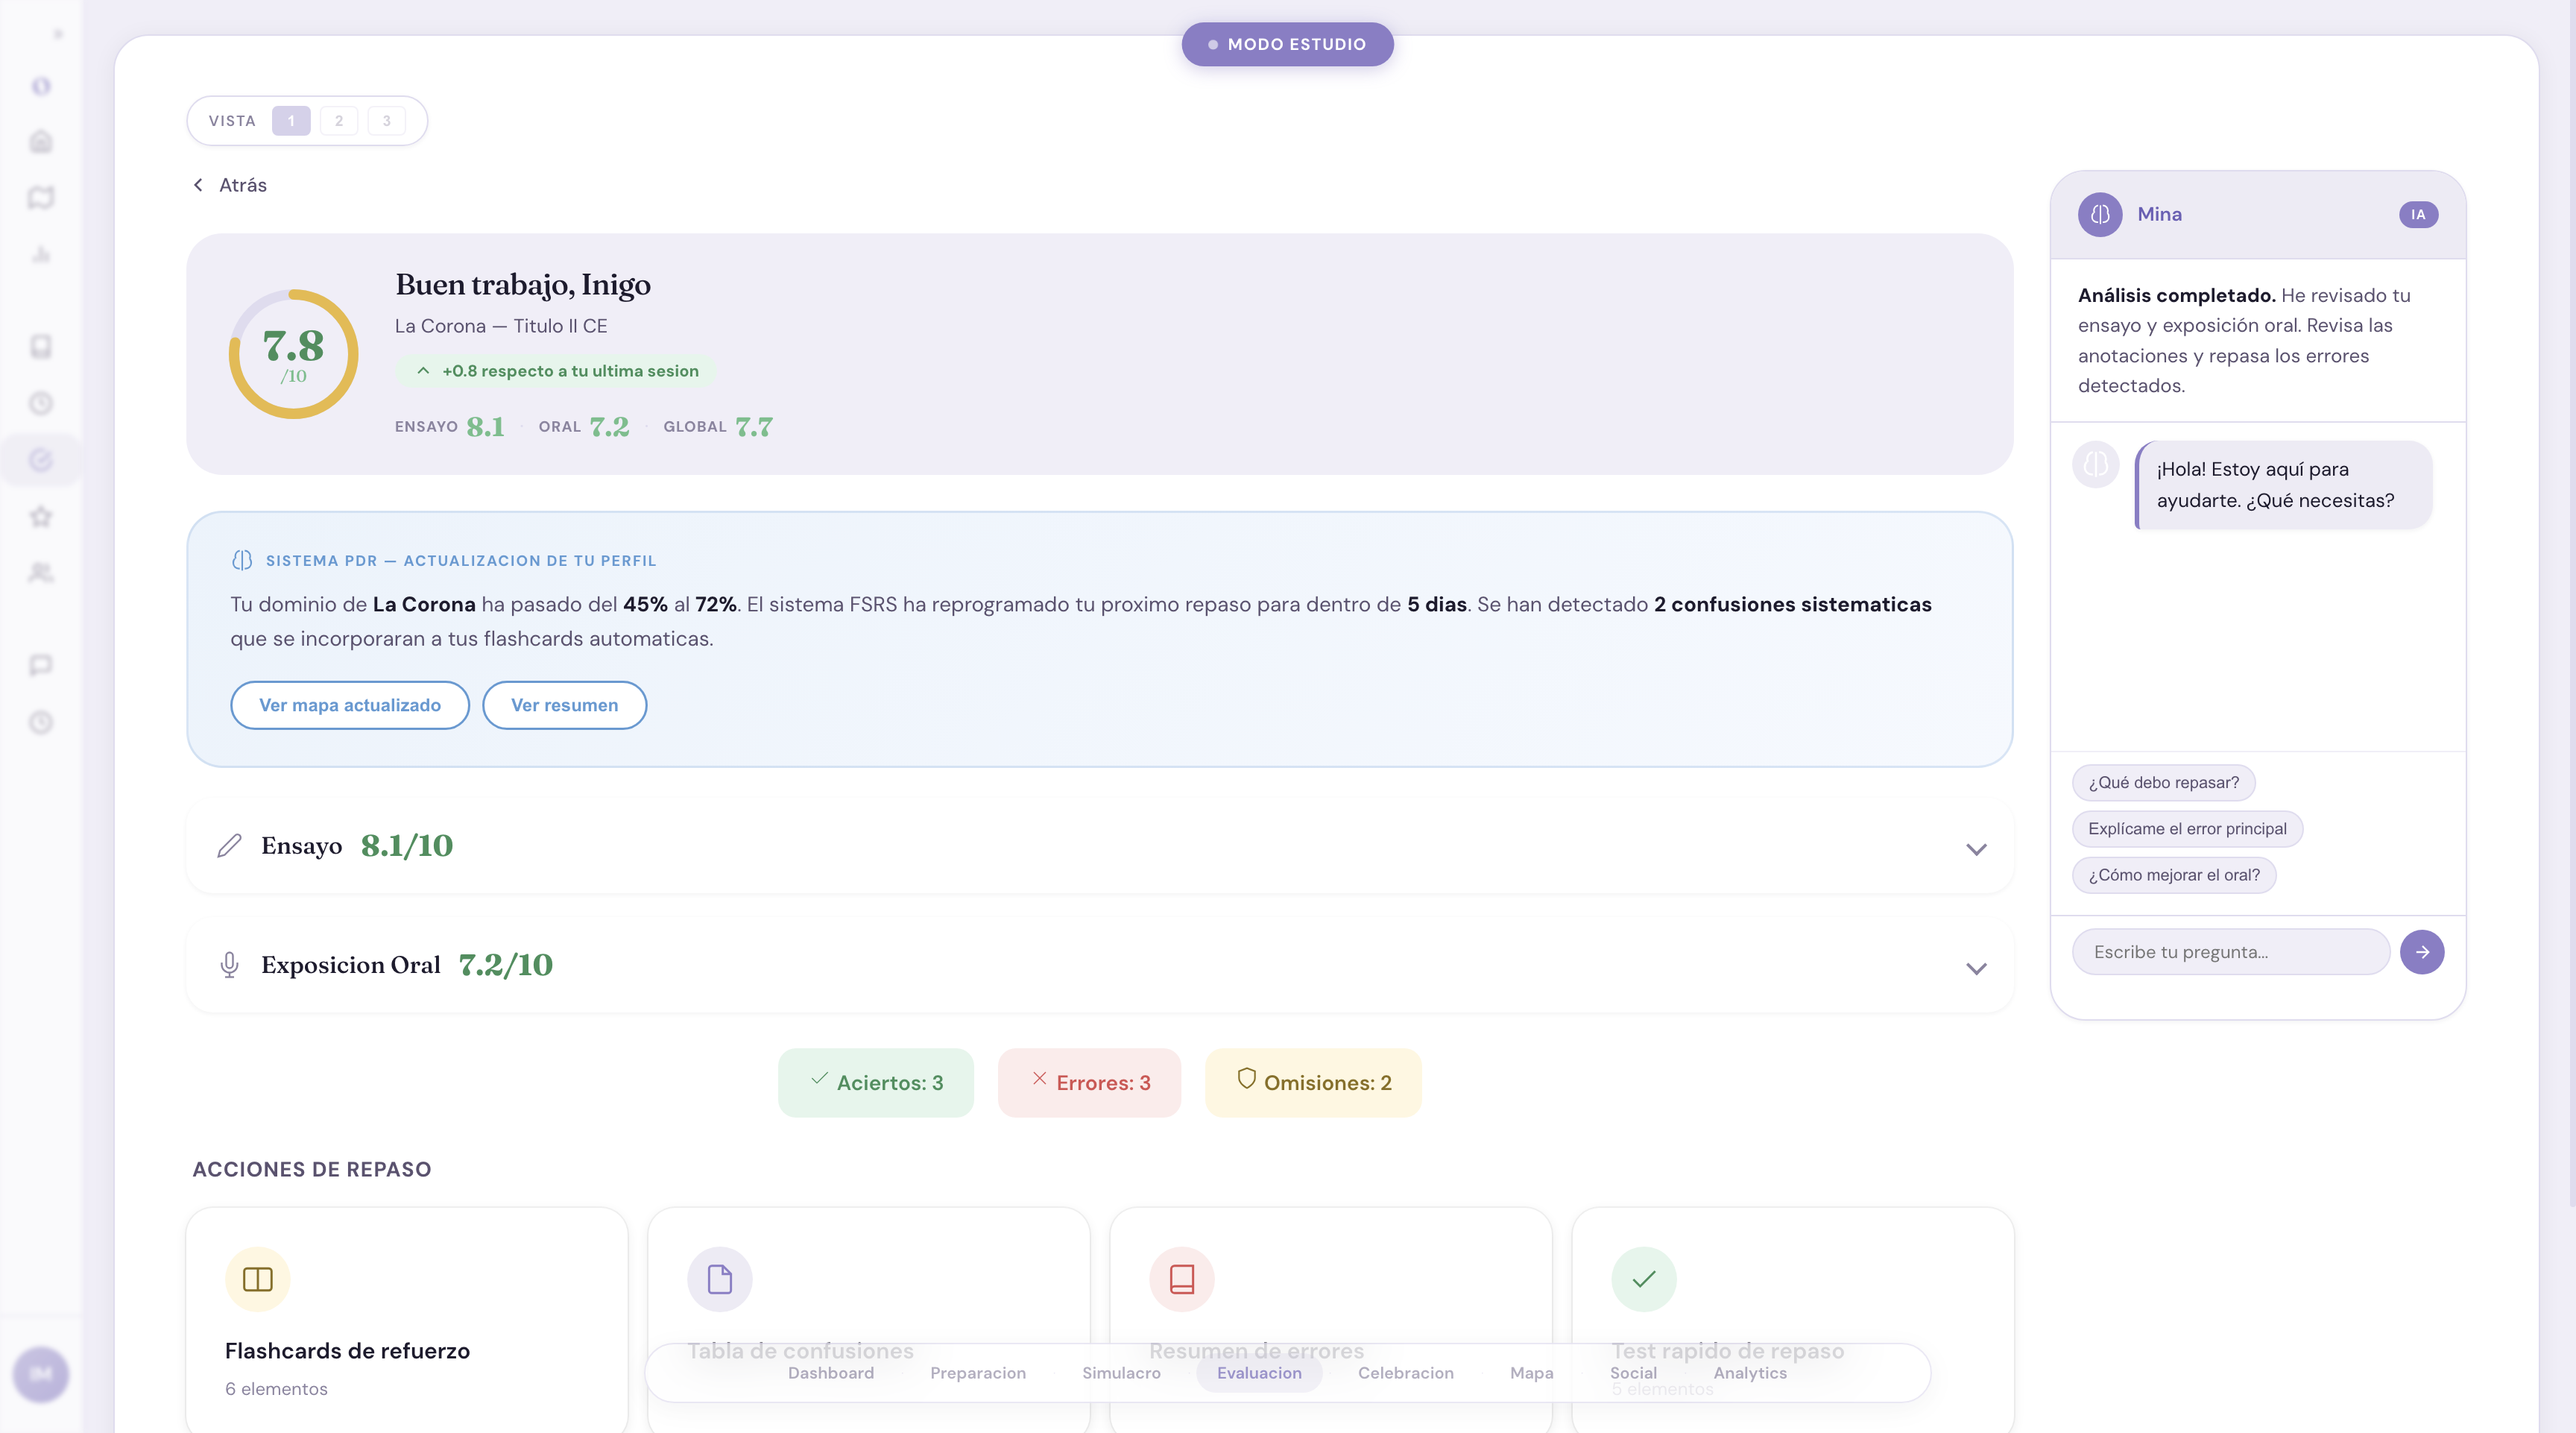
Task: Click the ENSAYO 8.1 score
Action: (x=450, y=427)
